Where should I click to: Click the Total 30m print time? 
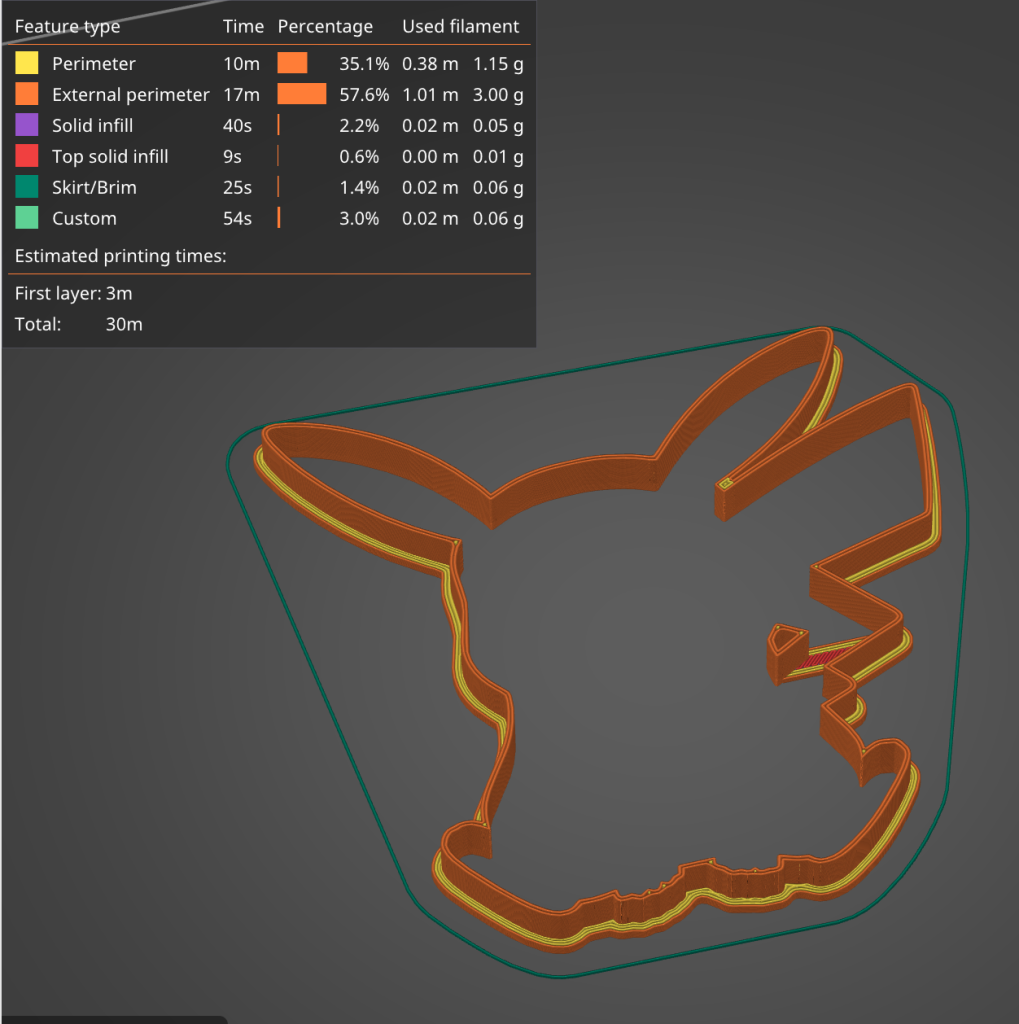[78, 324]
